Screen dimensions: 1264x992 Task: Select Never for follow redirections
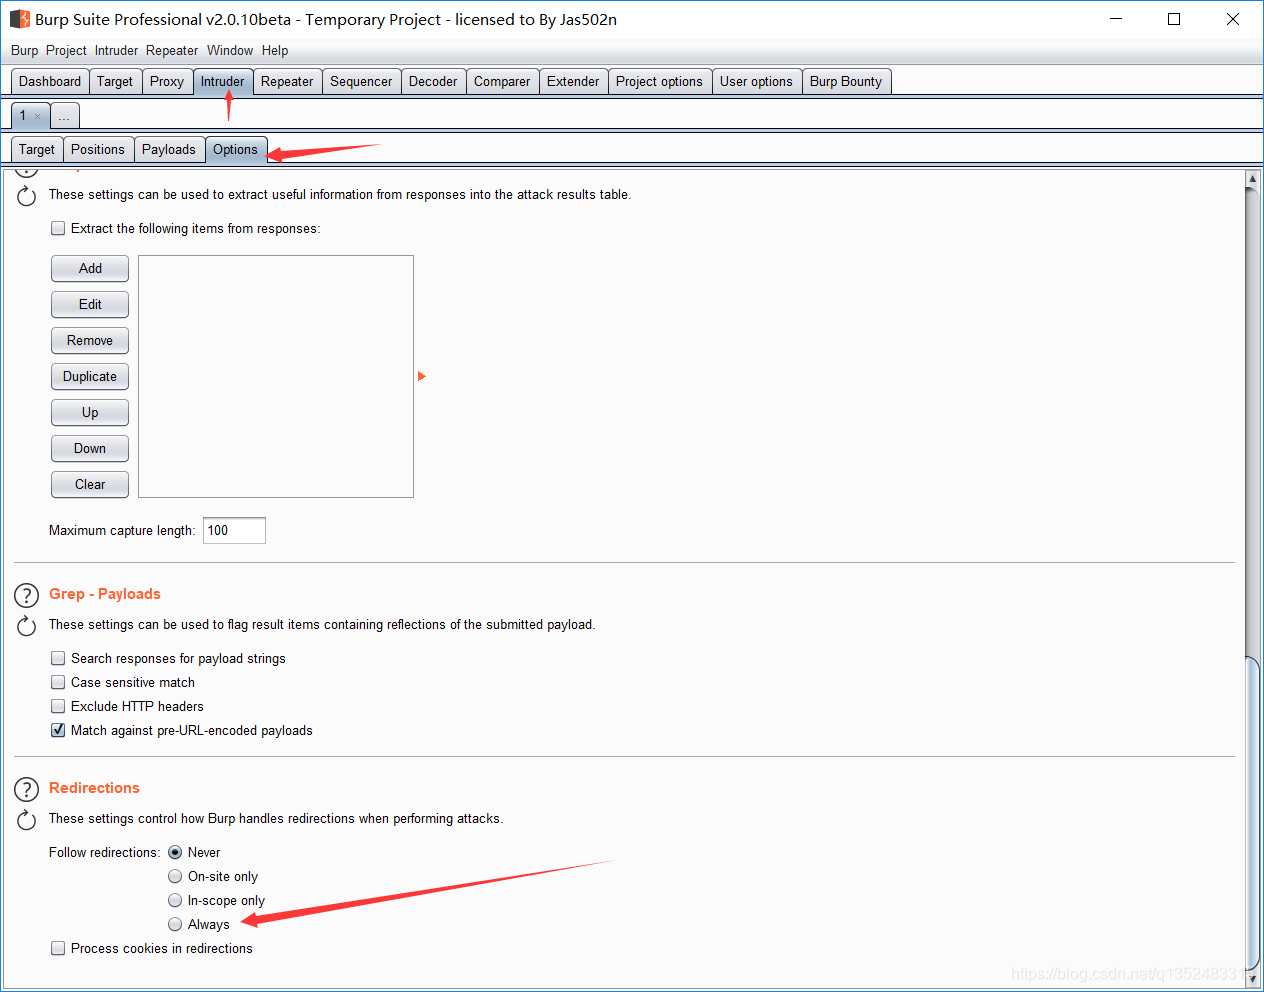(x=175, y=852)
